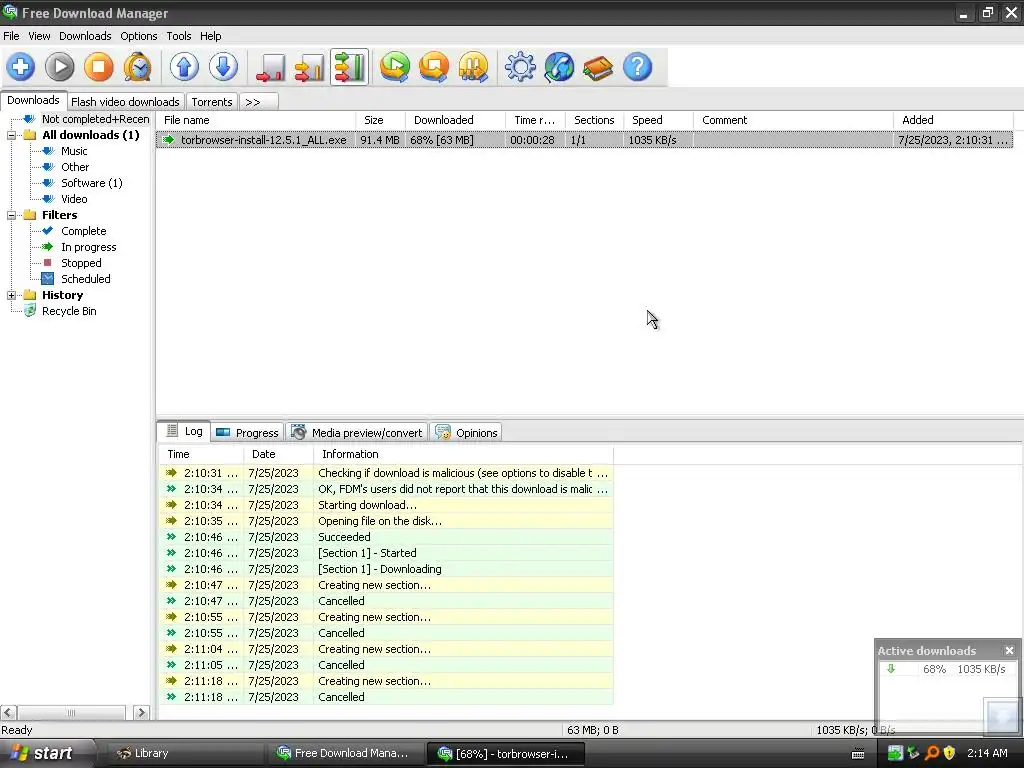Select the Stopped filter

tap(81, 263)
